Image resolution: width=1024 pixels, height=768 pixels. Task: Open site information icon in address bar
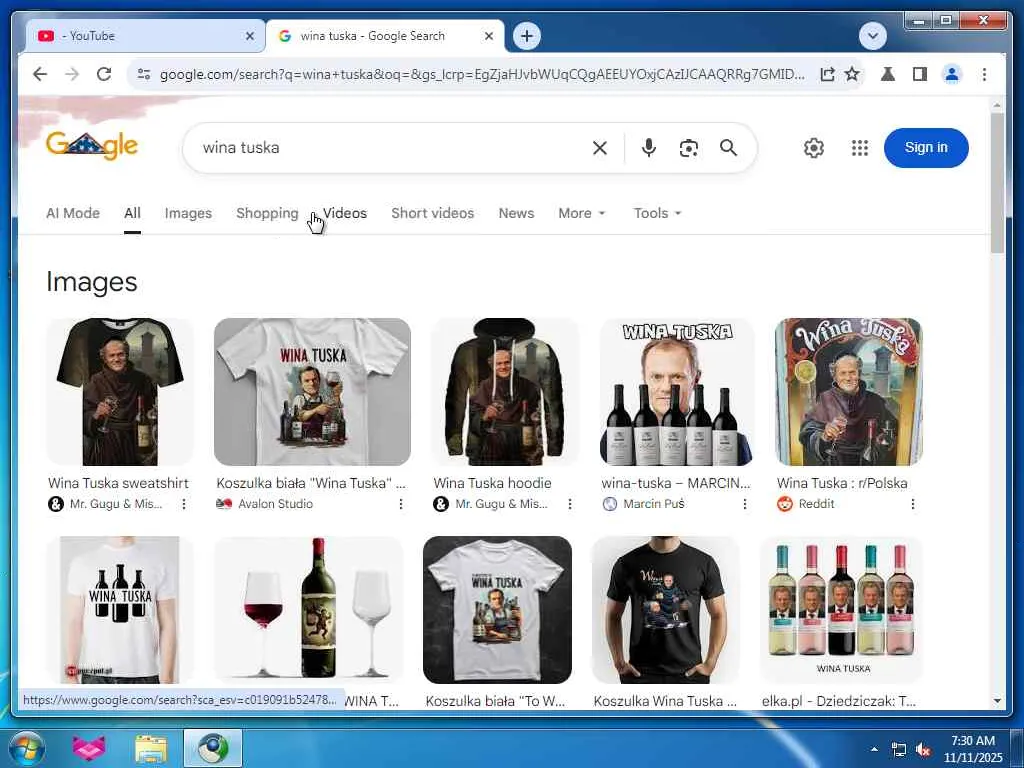coord(144,74)
